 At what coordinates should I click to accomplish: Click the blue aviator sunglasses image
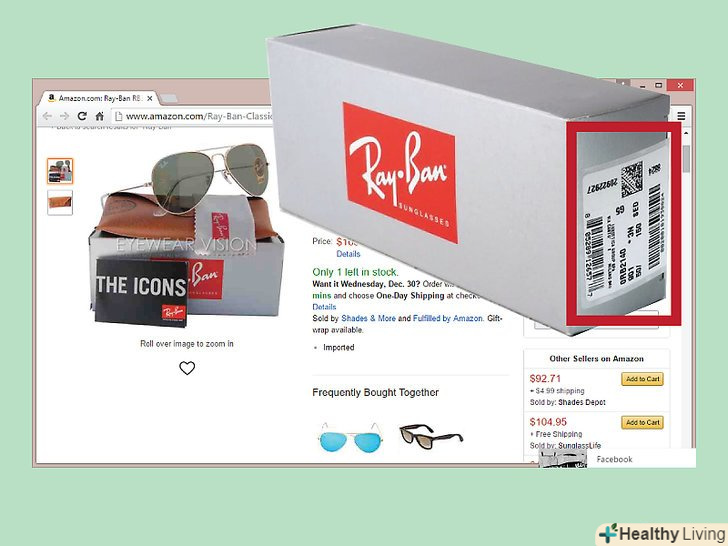pyautogui.click(x=351, y=437)
